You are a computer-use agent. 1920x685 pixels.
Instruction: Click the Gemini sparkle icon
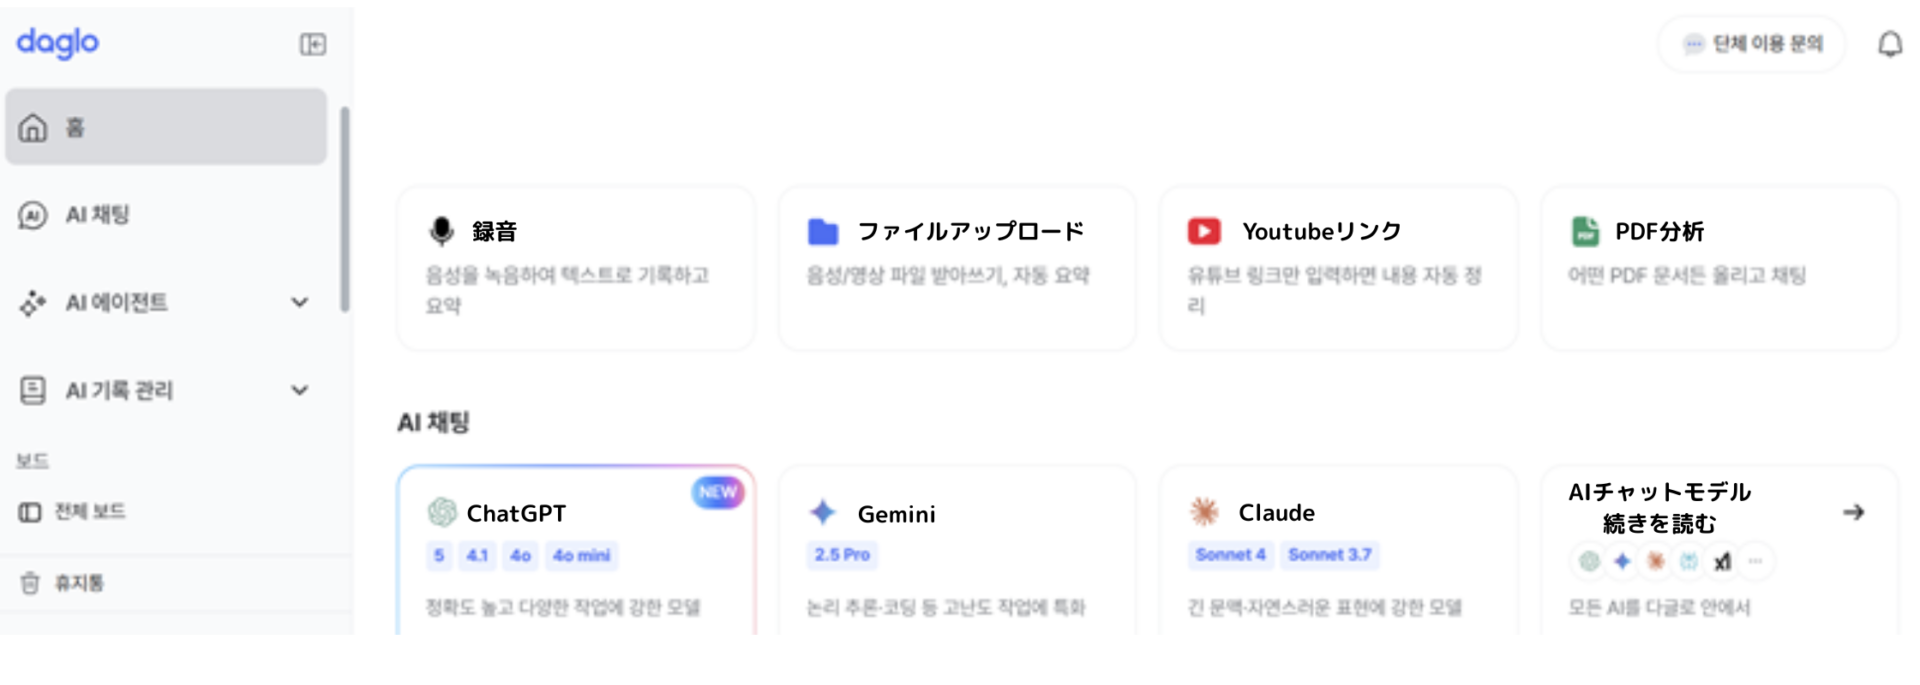pos(822,513)
